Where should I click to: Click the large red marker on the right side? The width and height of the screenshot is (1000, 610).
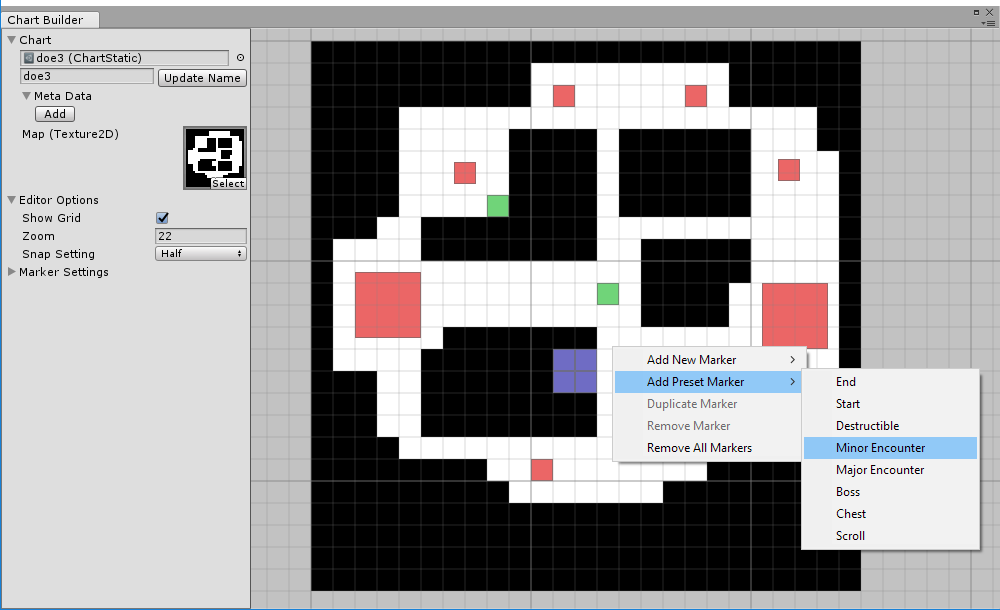(x=794, y=315)
